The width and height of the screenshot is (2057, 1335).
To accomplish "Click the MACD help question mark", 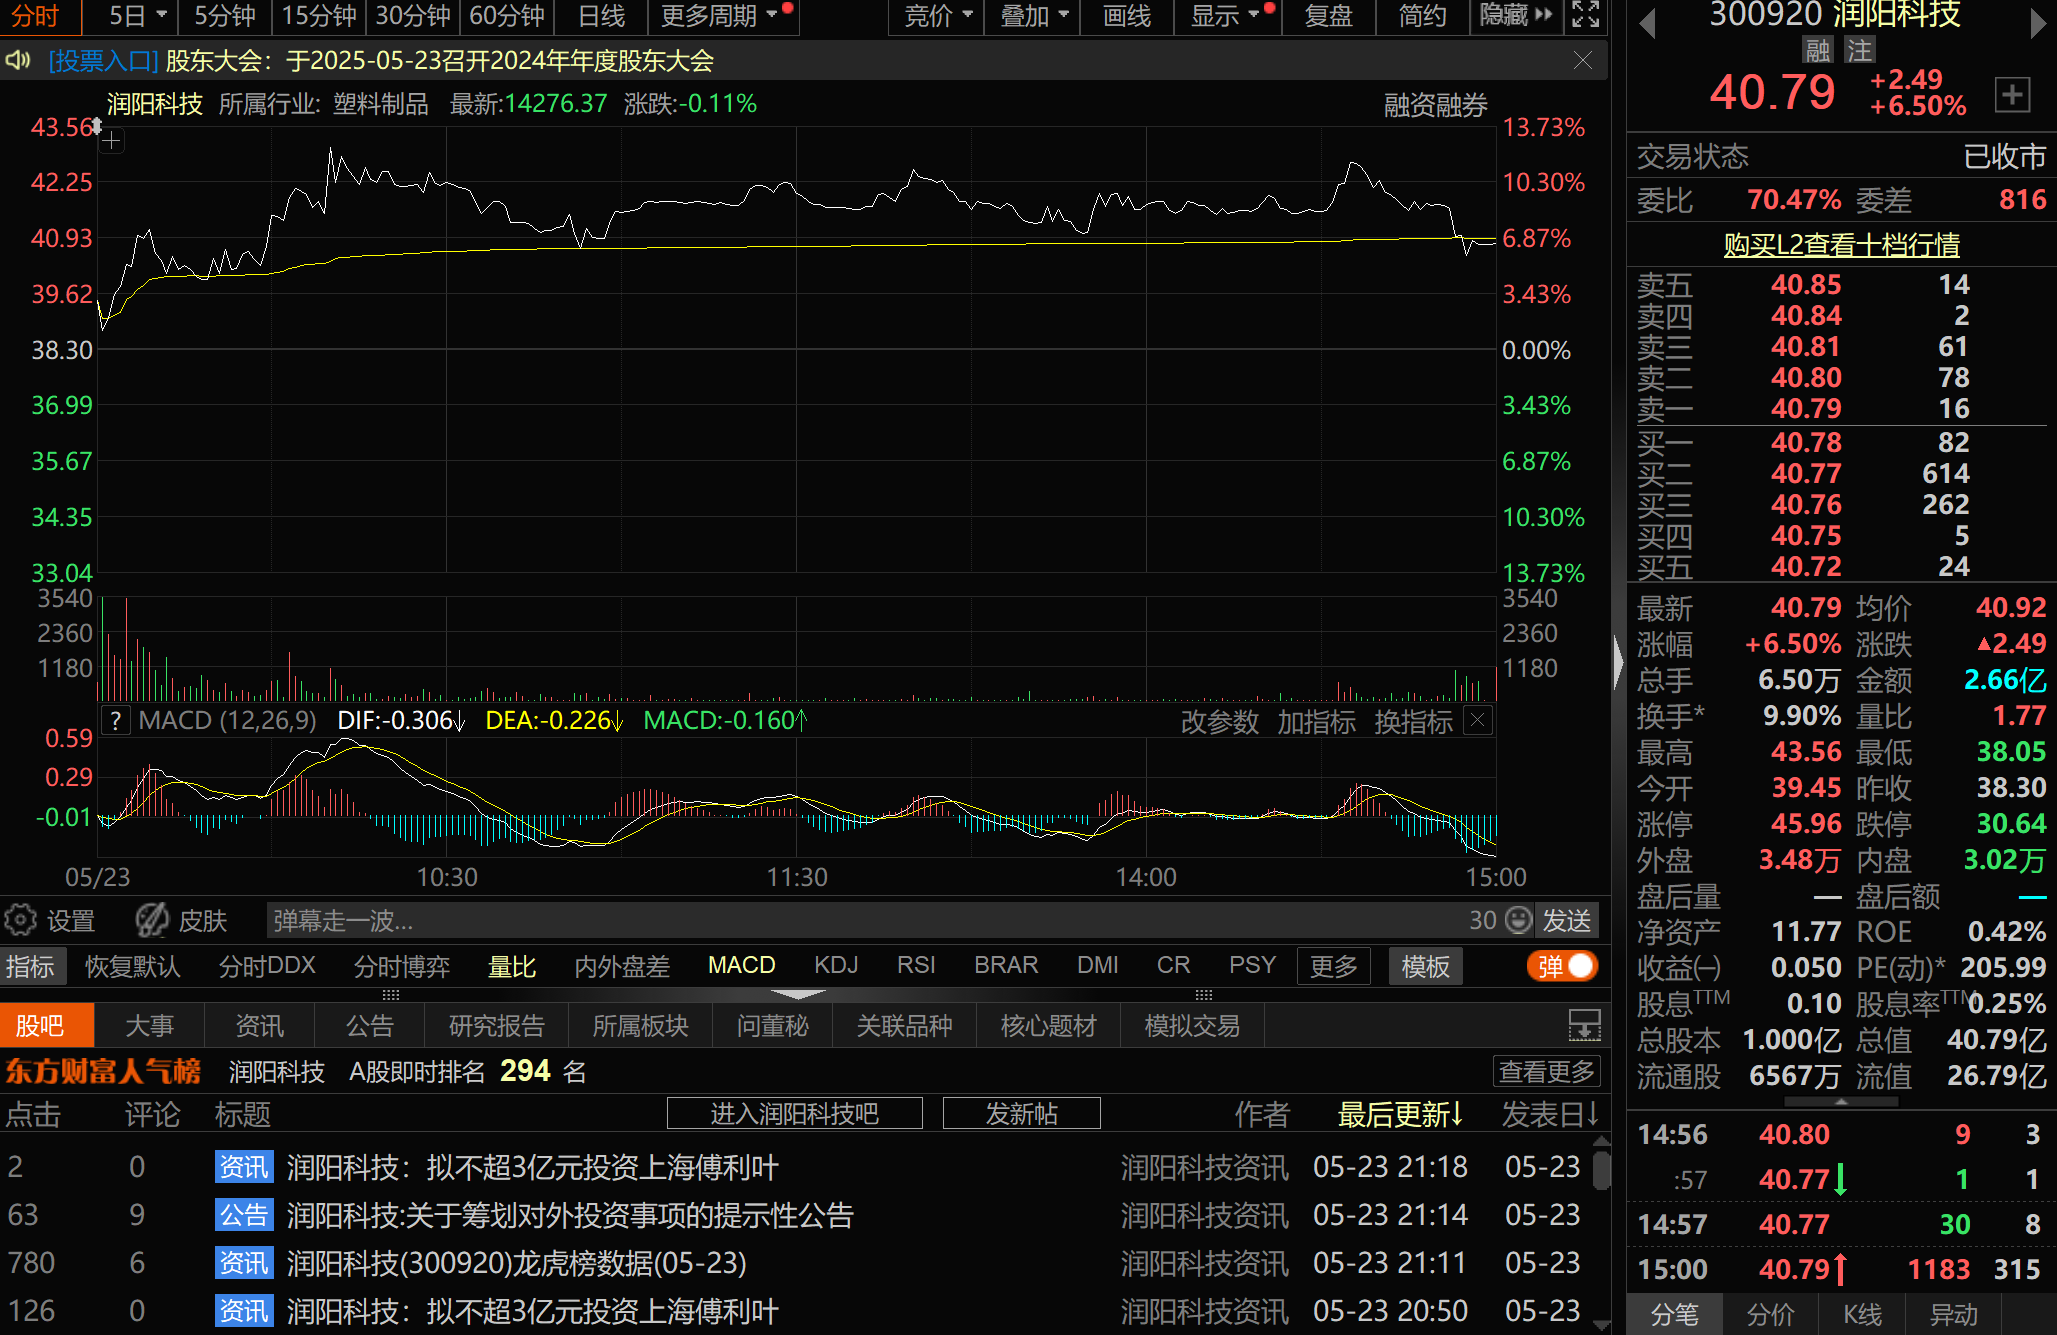I will click(x=116, y=721).
